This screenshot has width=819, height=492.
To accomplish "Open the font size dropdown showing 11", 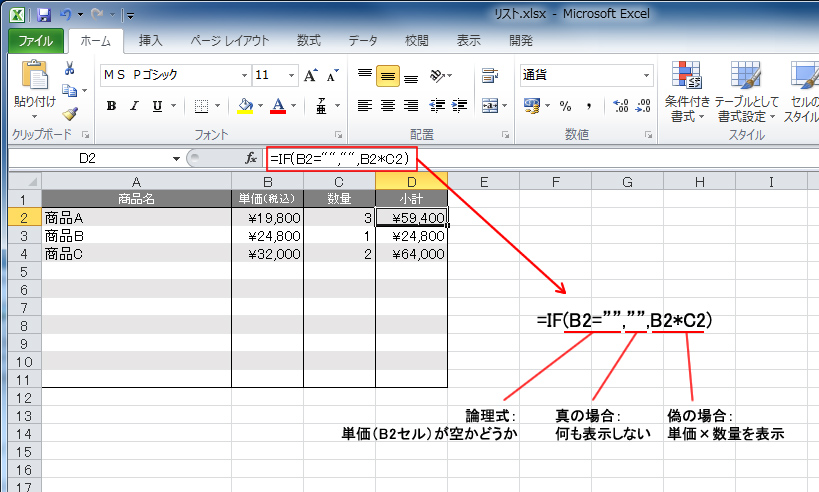I will (291, 76).
